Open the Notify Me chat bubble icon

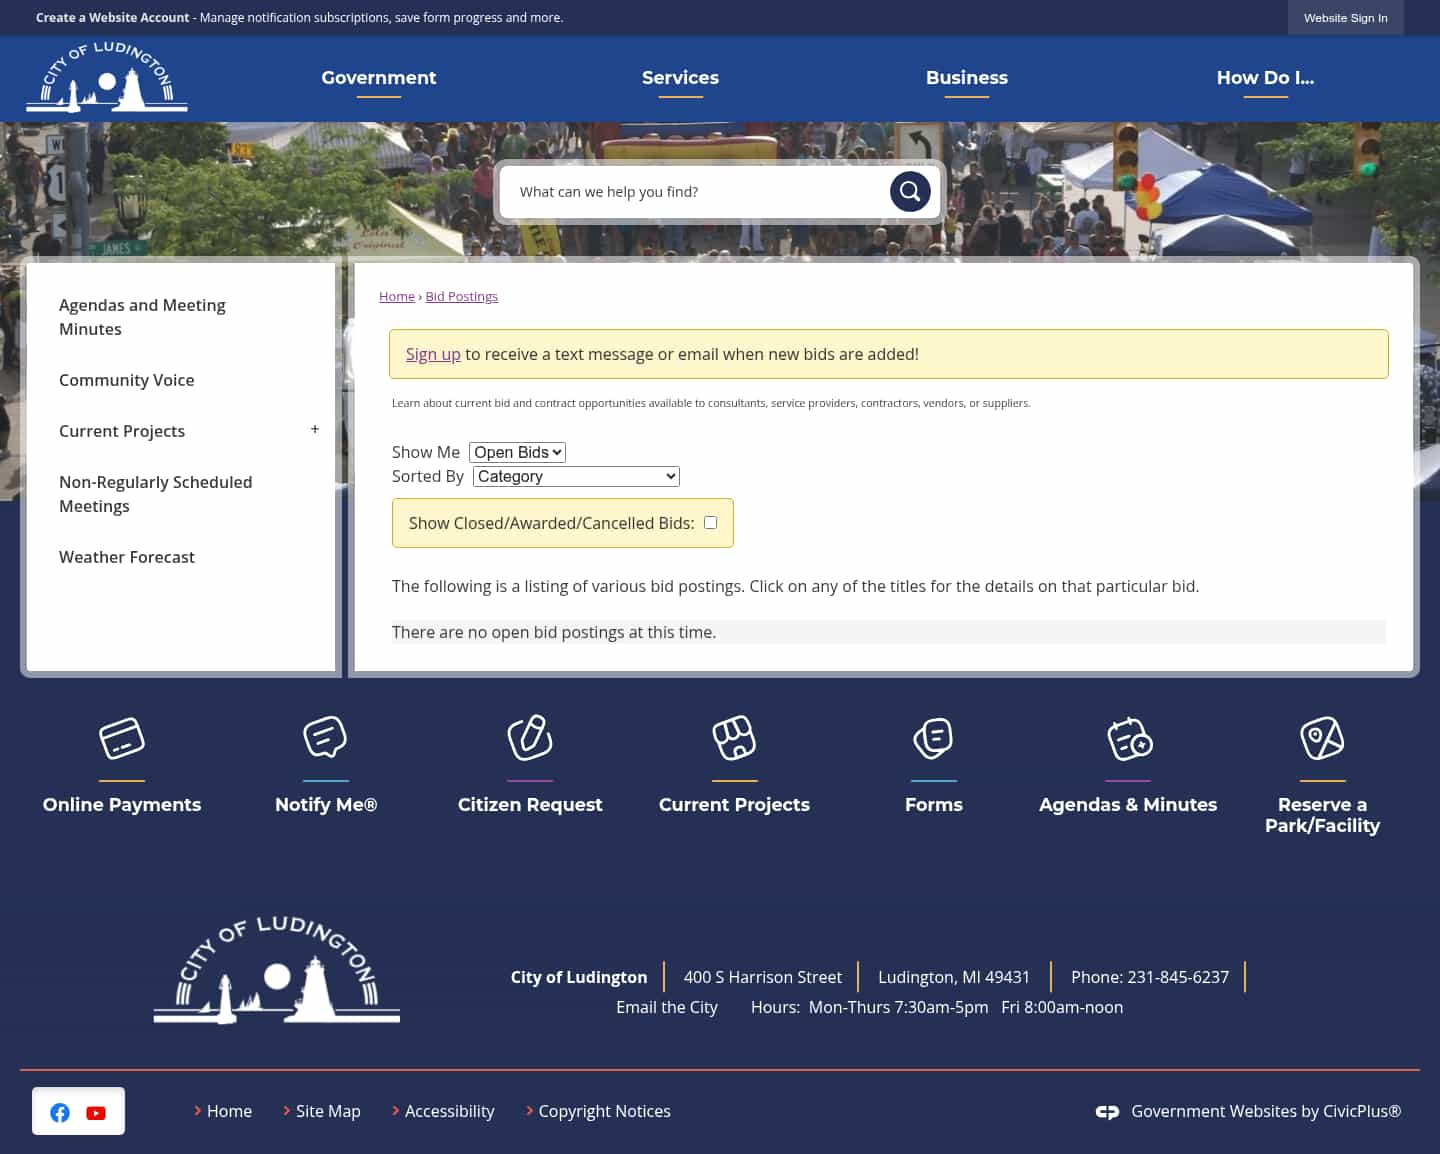click(326, 738)
